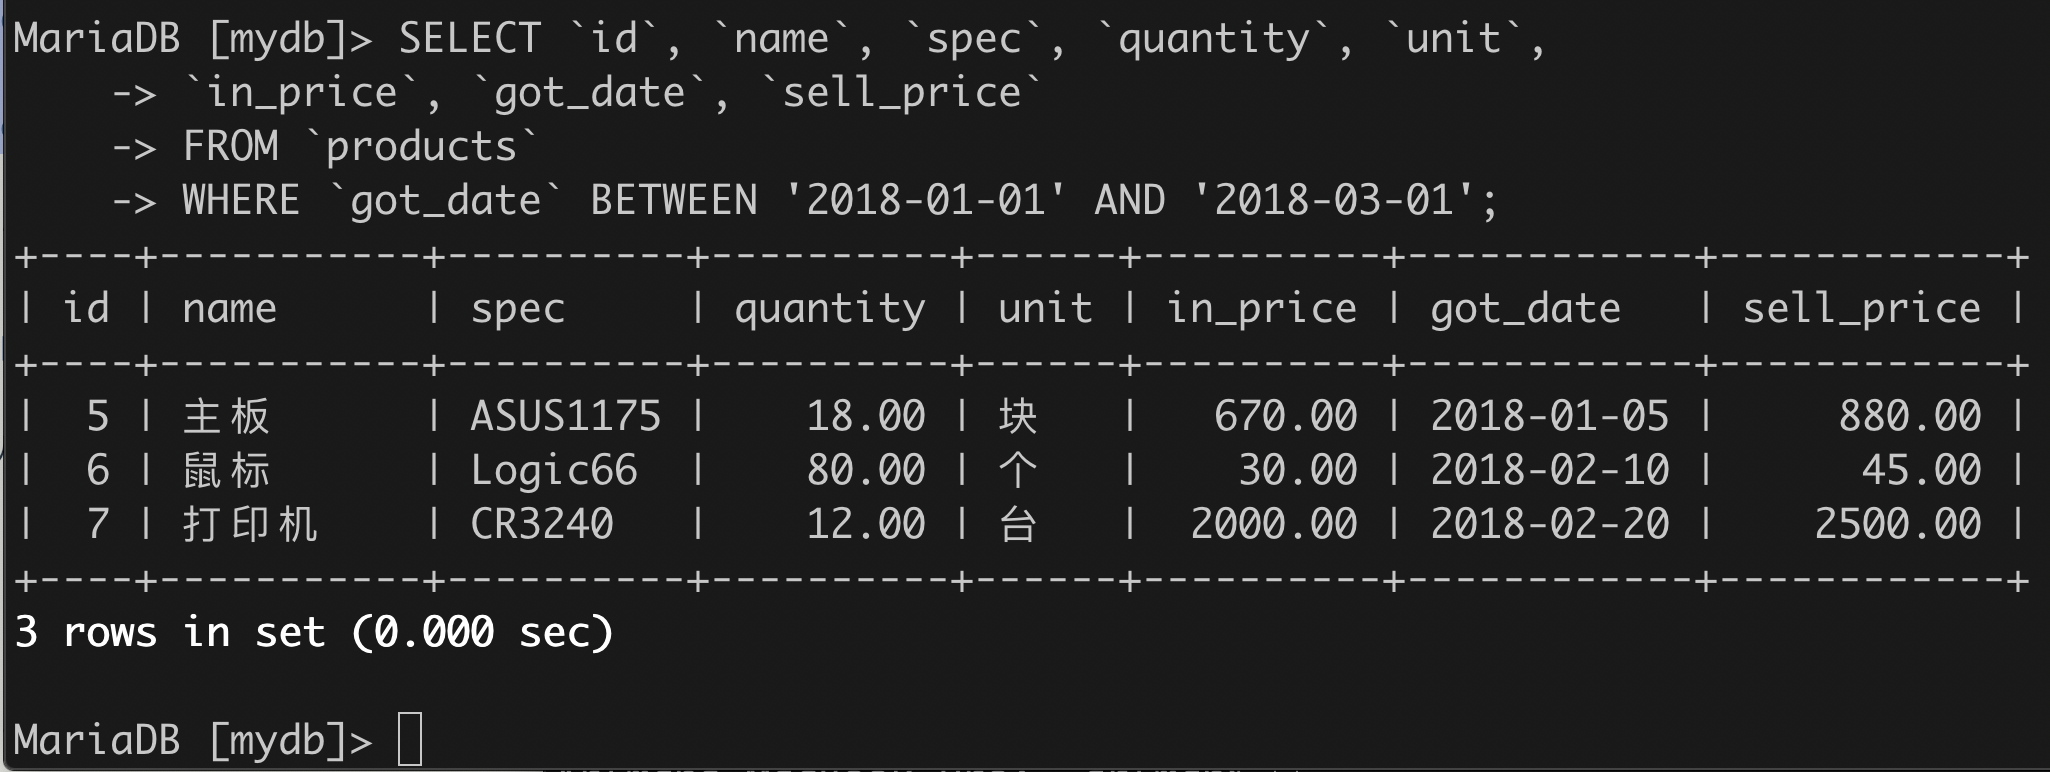
Task: Click the 'sell_price' column header
Action: click(1861, 308)
